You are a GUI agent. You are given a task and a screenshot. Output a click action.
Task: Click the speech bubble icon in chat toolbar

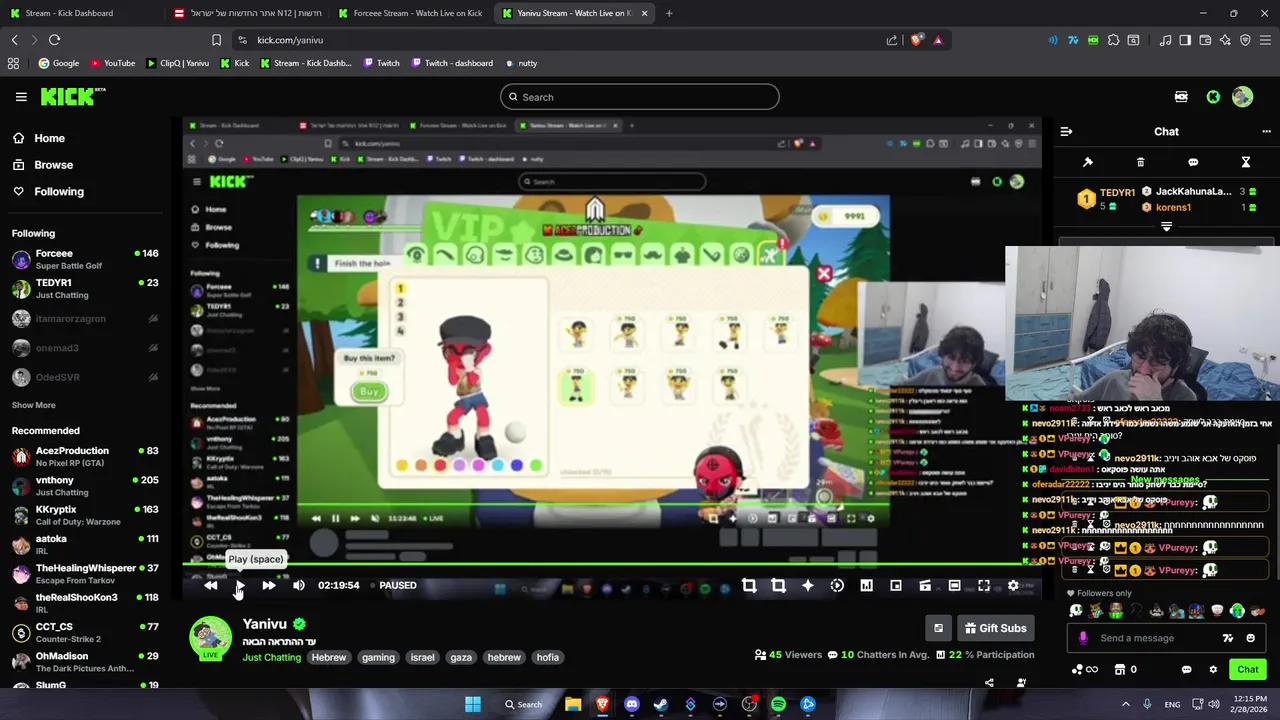pyautogui.click(x=1193, y=162)
